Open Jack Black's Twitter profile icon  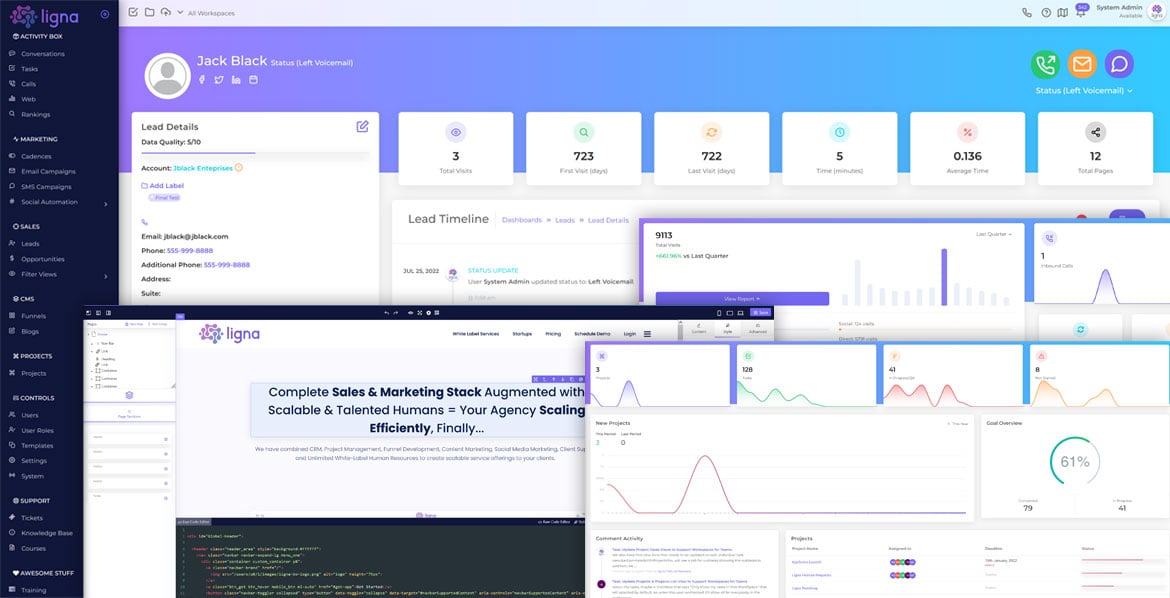tap(219, 80)
